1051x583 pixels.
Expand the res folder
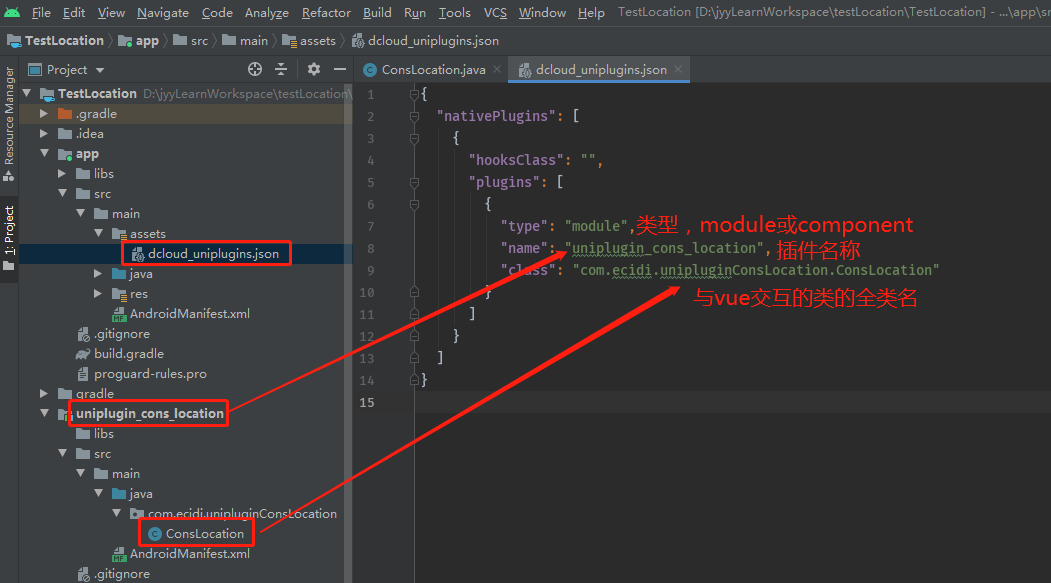[x=99, y=294]
